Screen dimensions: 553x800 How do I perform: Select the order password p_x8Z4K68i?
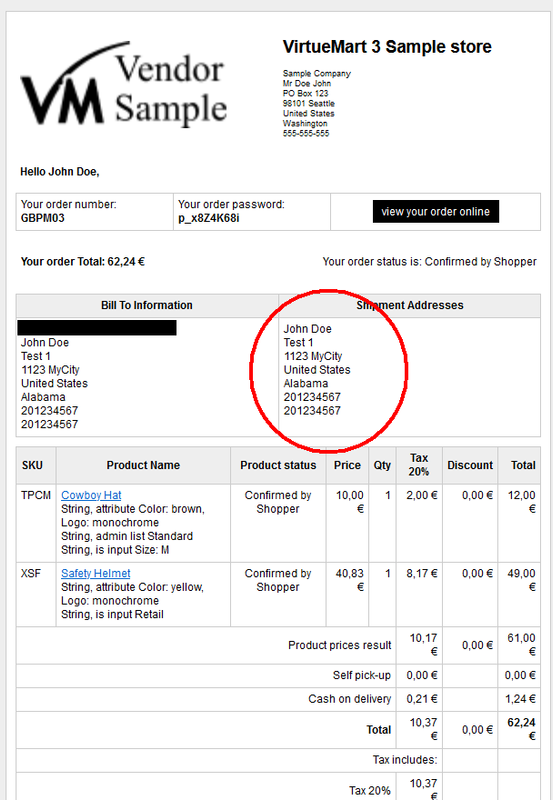209,218
